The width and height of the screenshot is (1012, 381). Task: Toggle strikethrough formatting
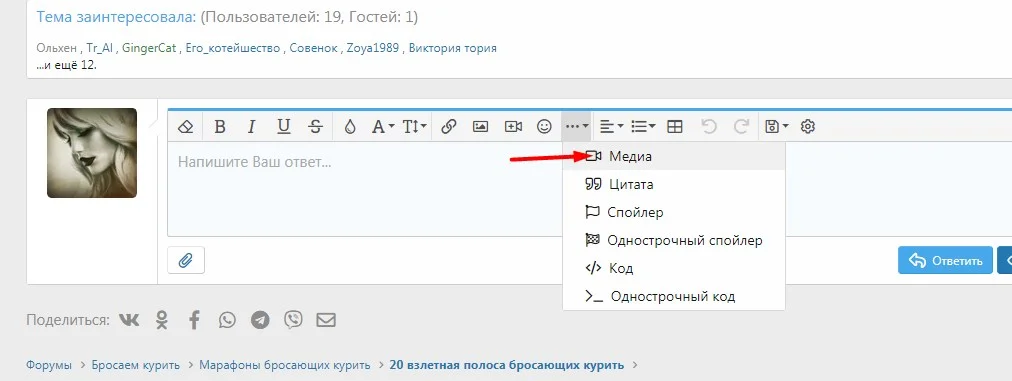[x=315, y=127]
